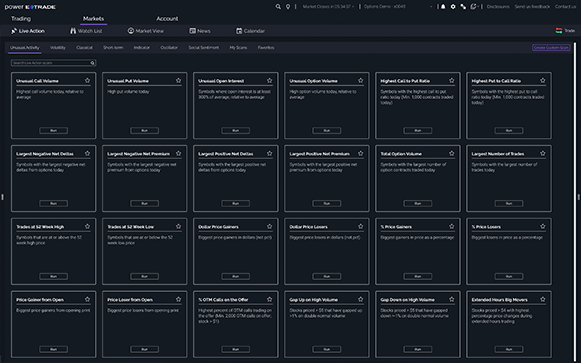Open the Short-term scan category
The image size is (581, 363).
point(113,47)
